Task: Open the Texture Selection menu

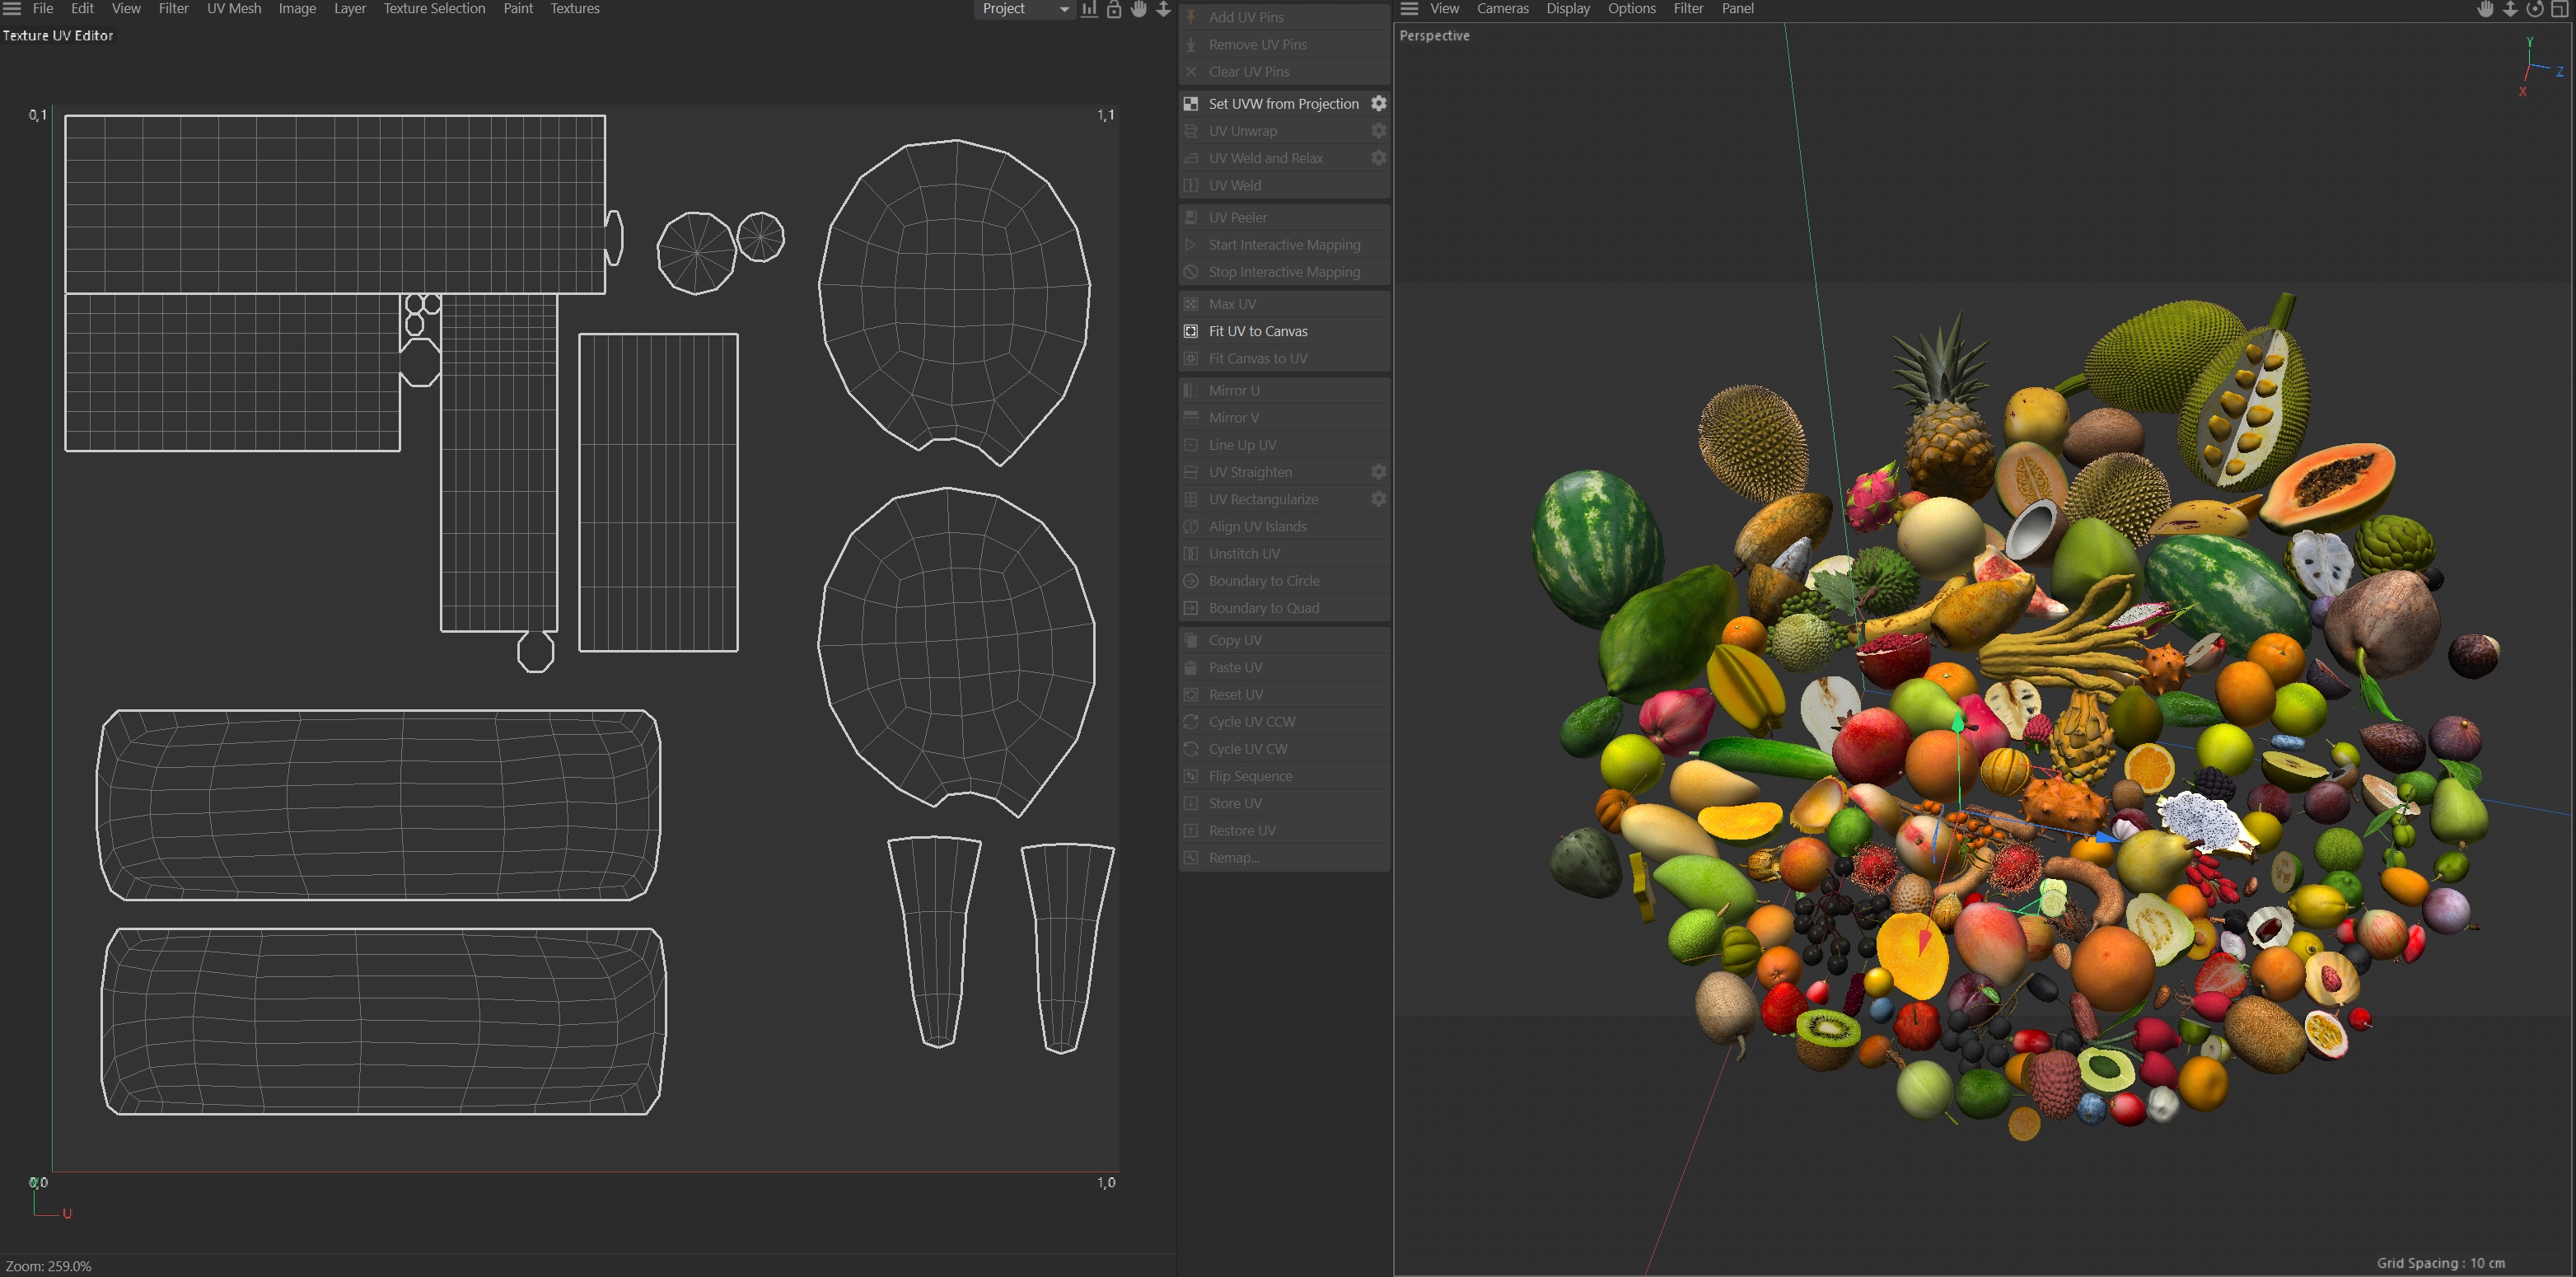Action: tap(434, 9)
